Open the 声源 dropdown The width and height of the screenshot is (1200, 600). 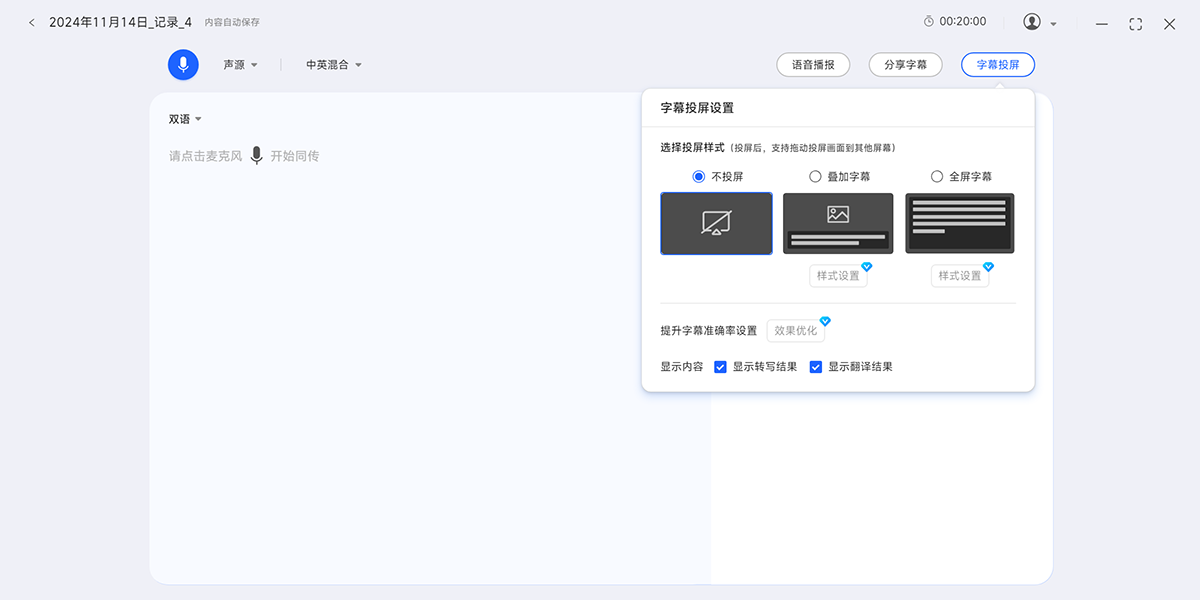point(240,65)
